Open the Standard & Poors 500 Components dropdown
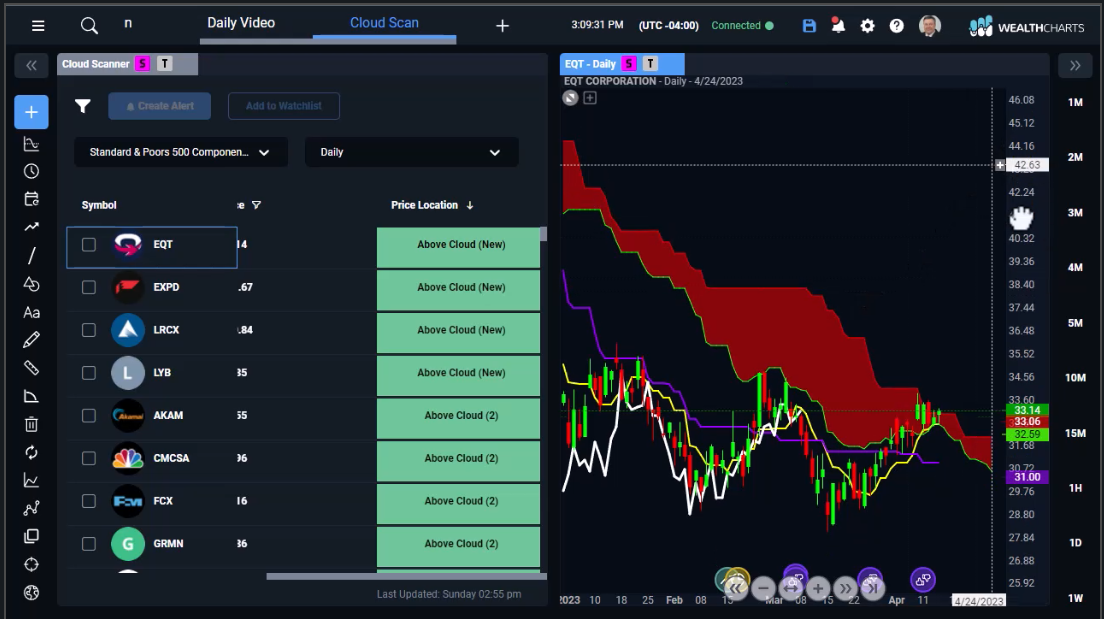 (x=181, y=152)
